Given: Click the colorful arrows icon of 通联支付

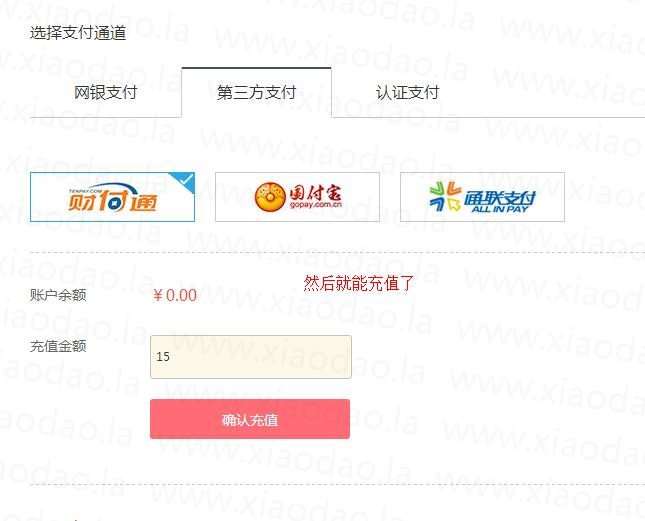Looking at the screenshot, I should [445, 197].
